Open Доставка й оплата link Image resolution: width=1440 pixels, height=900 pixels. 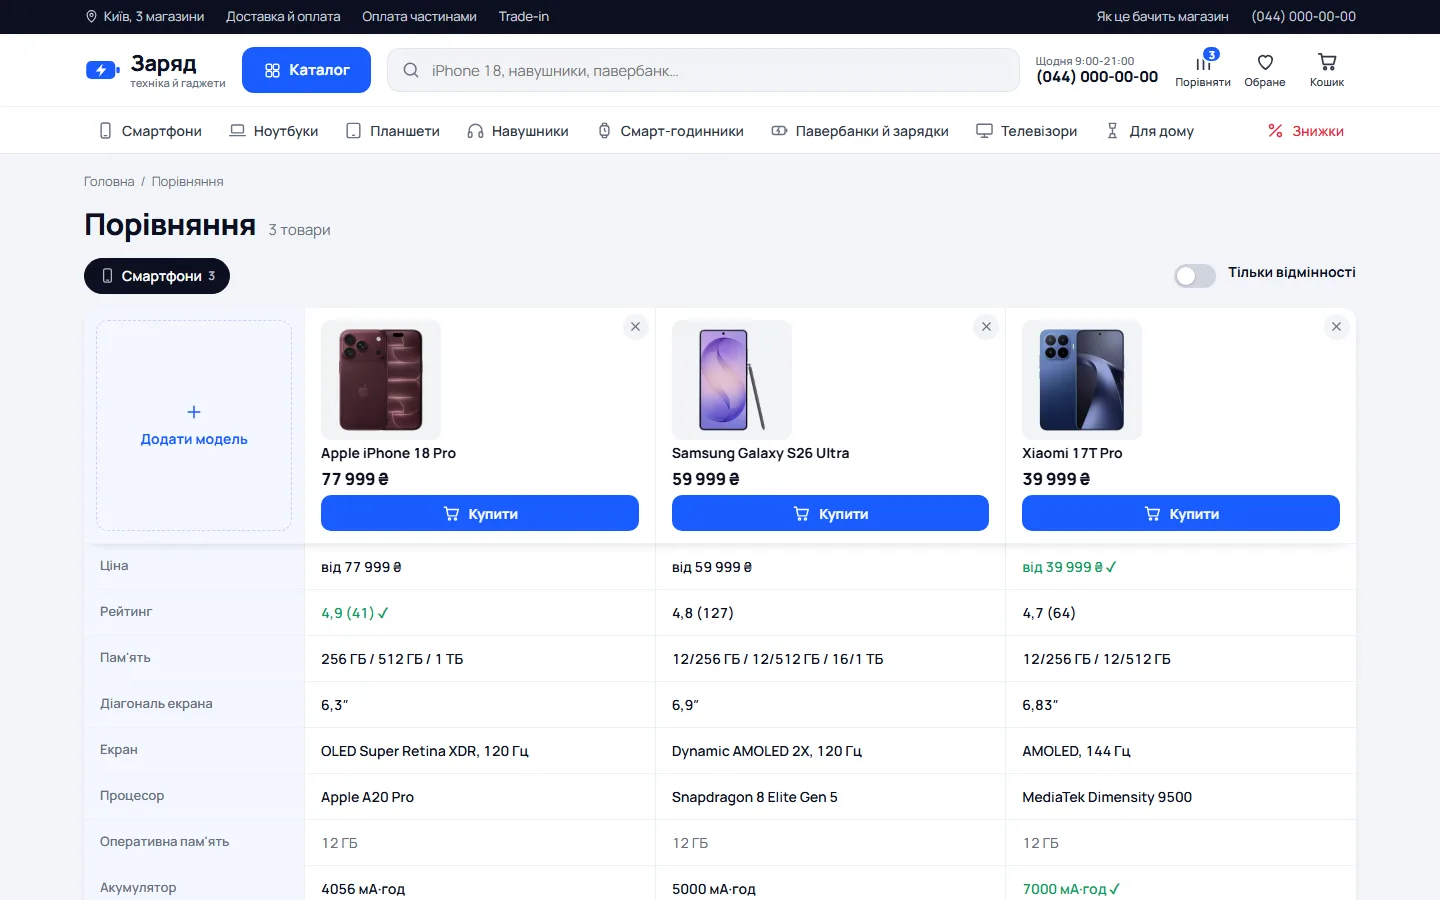(x=283, y=16)
